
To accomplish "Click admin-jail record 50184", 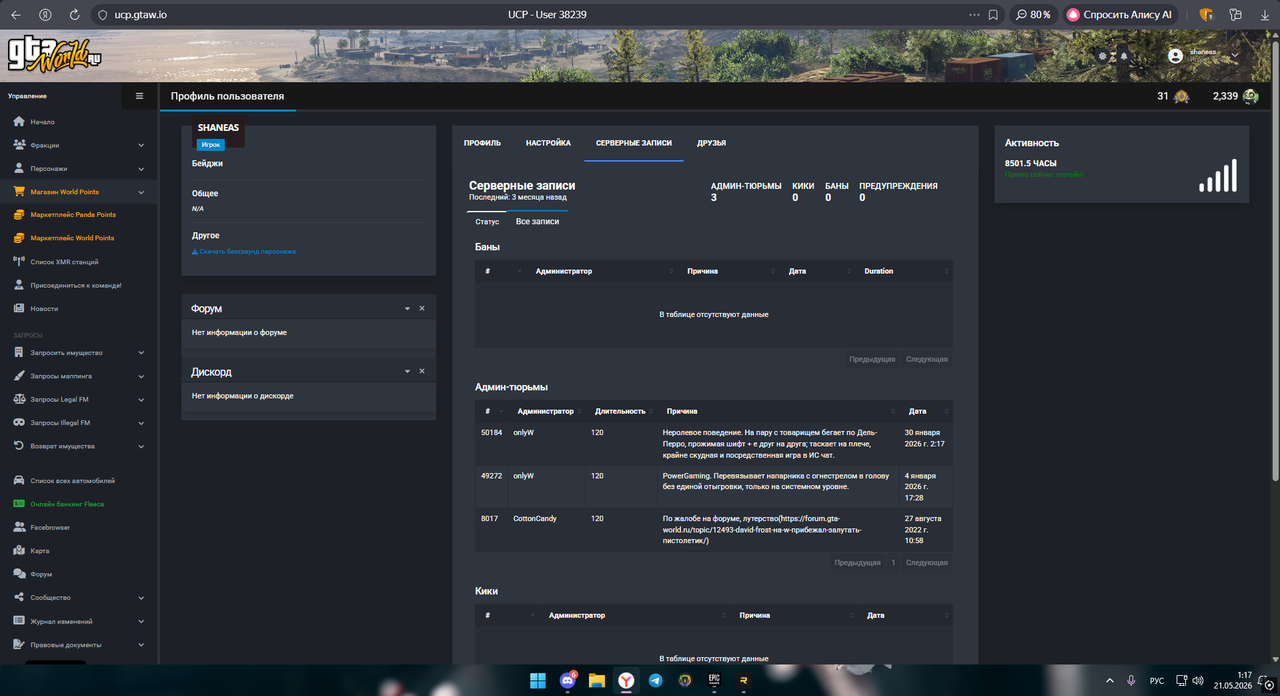I will click(x=491, y=432).
